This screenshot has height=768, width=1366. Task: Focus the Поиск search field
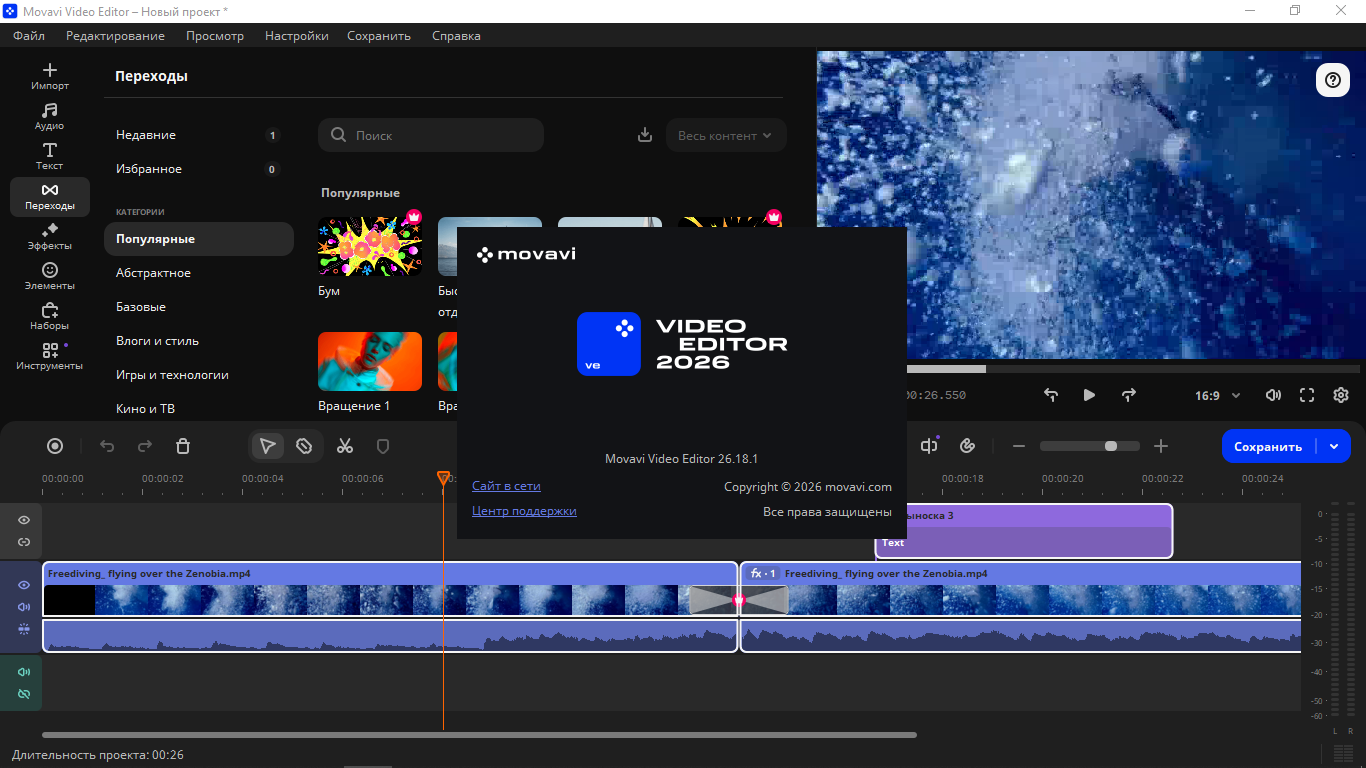coord(431,135)
